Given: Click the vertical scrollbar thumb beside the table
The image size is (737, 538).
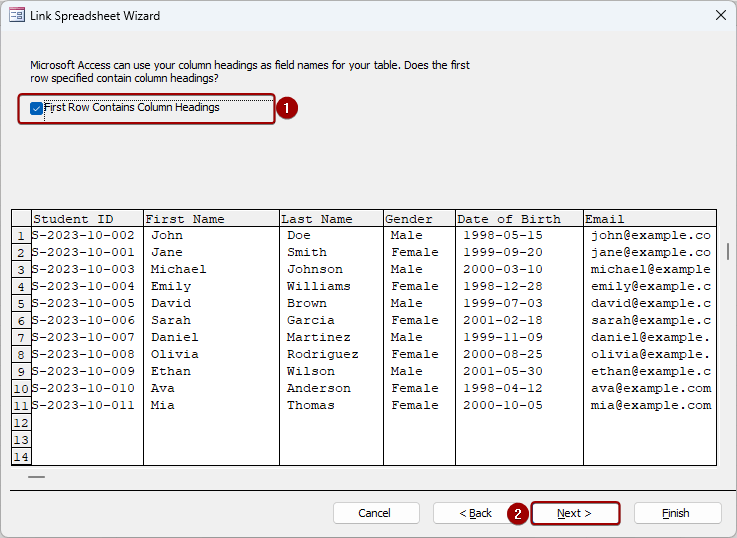Looking at the screenshot, I should [728, 251].
